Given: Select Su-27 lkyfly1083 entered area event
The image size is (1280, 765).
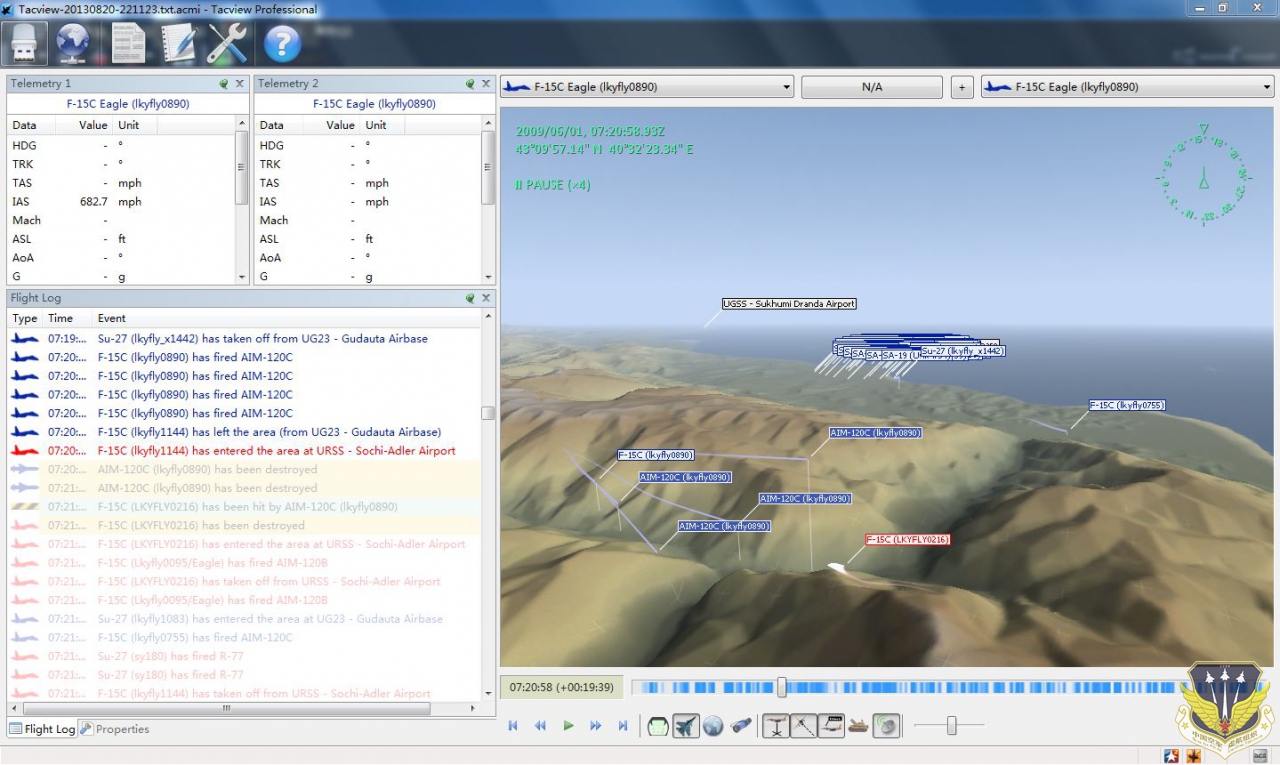Looking at the screenshot, I should (x=244, y=619).
